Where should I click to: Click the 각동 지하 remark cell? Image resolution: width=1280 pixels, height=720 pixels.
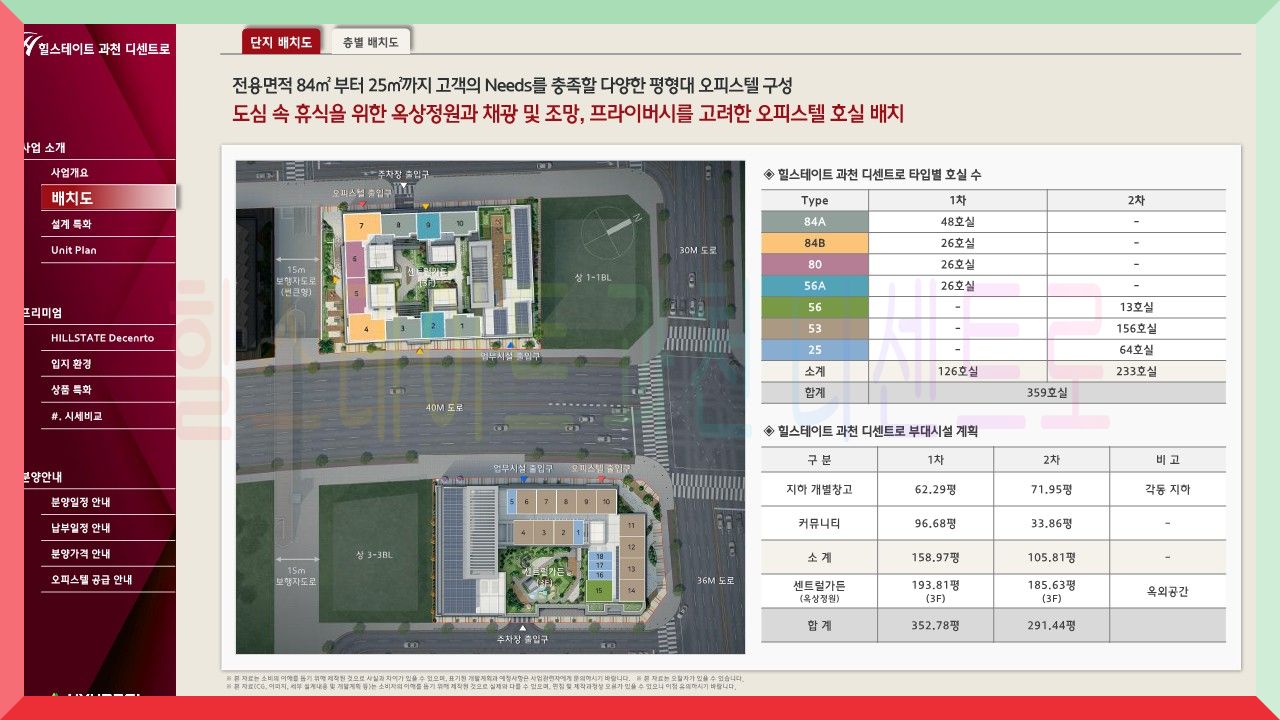pos(1167,490)
